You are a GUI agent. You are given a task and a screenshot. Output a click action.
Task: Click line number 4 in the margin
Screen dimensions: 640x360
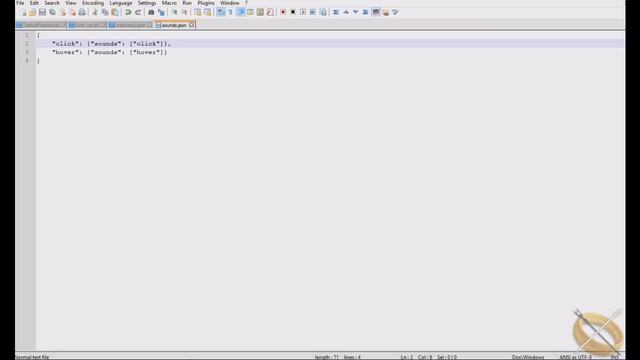click(27, 61)
